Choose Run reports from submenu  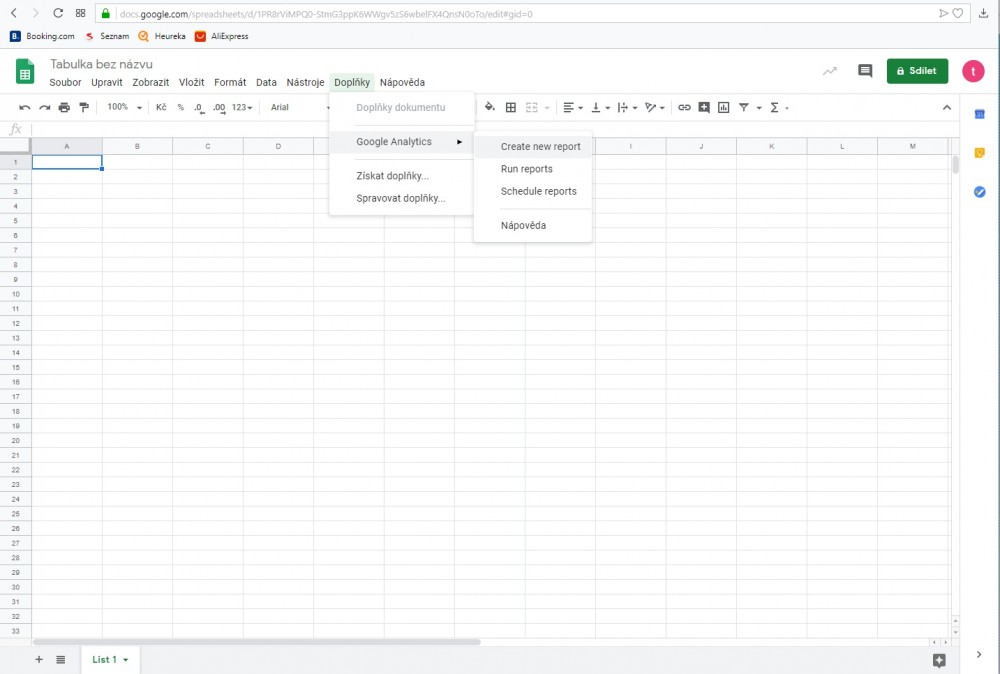pos(526,169)
